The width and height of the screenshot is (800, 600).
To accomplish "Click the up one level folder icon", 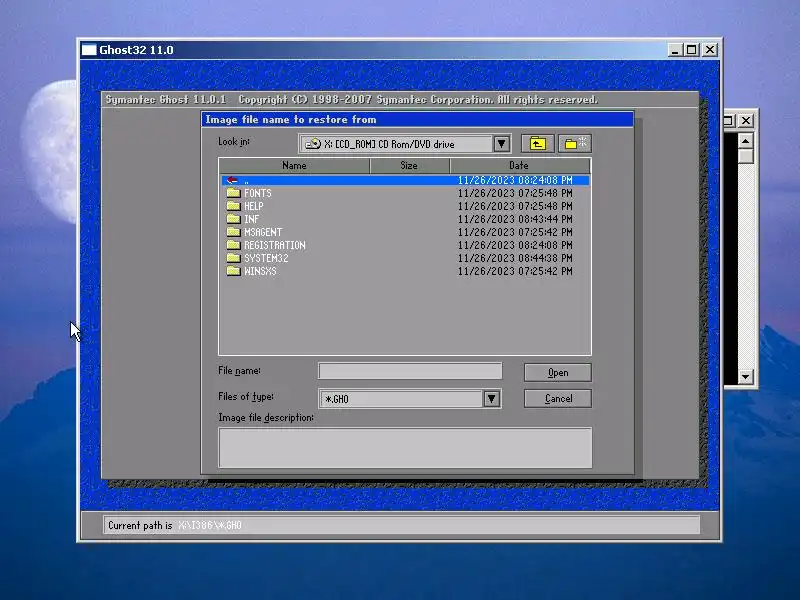I will [x=537, y=144].
